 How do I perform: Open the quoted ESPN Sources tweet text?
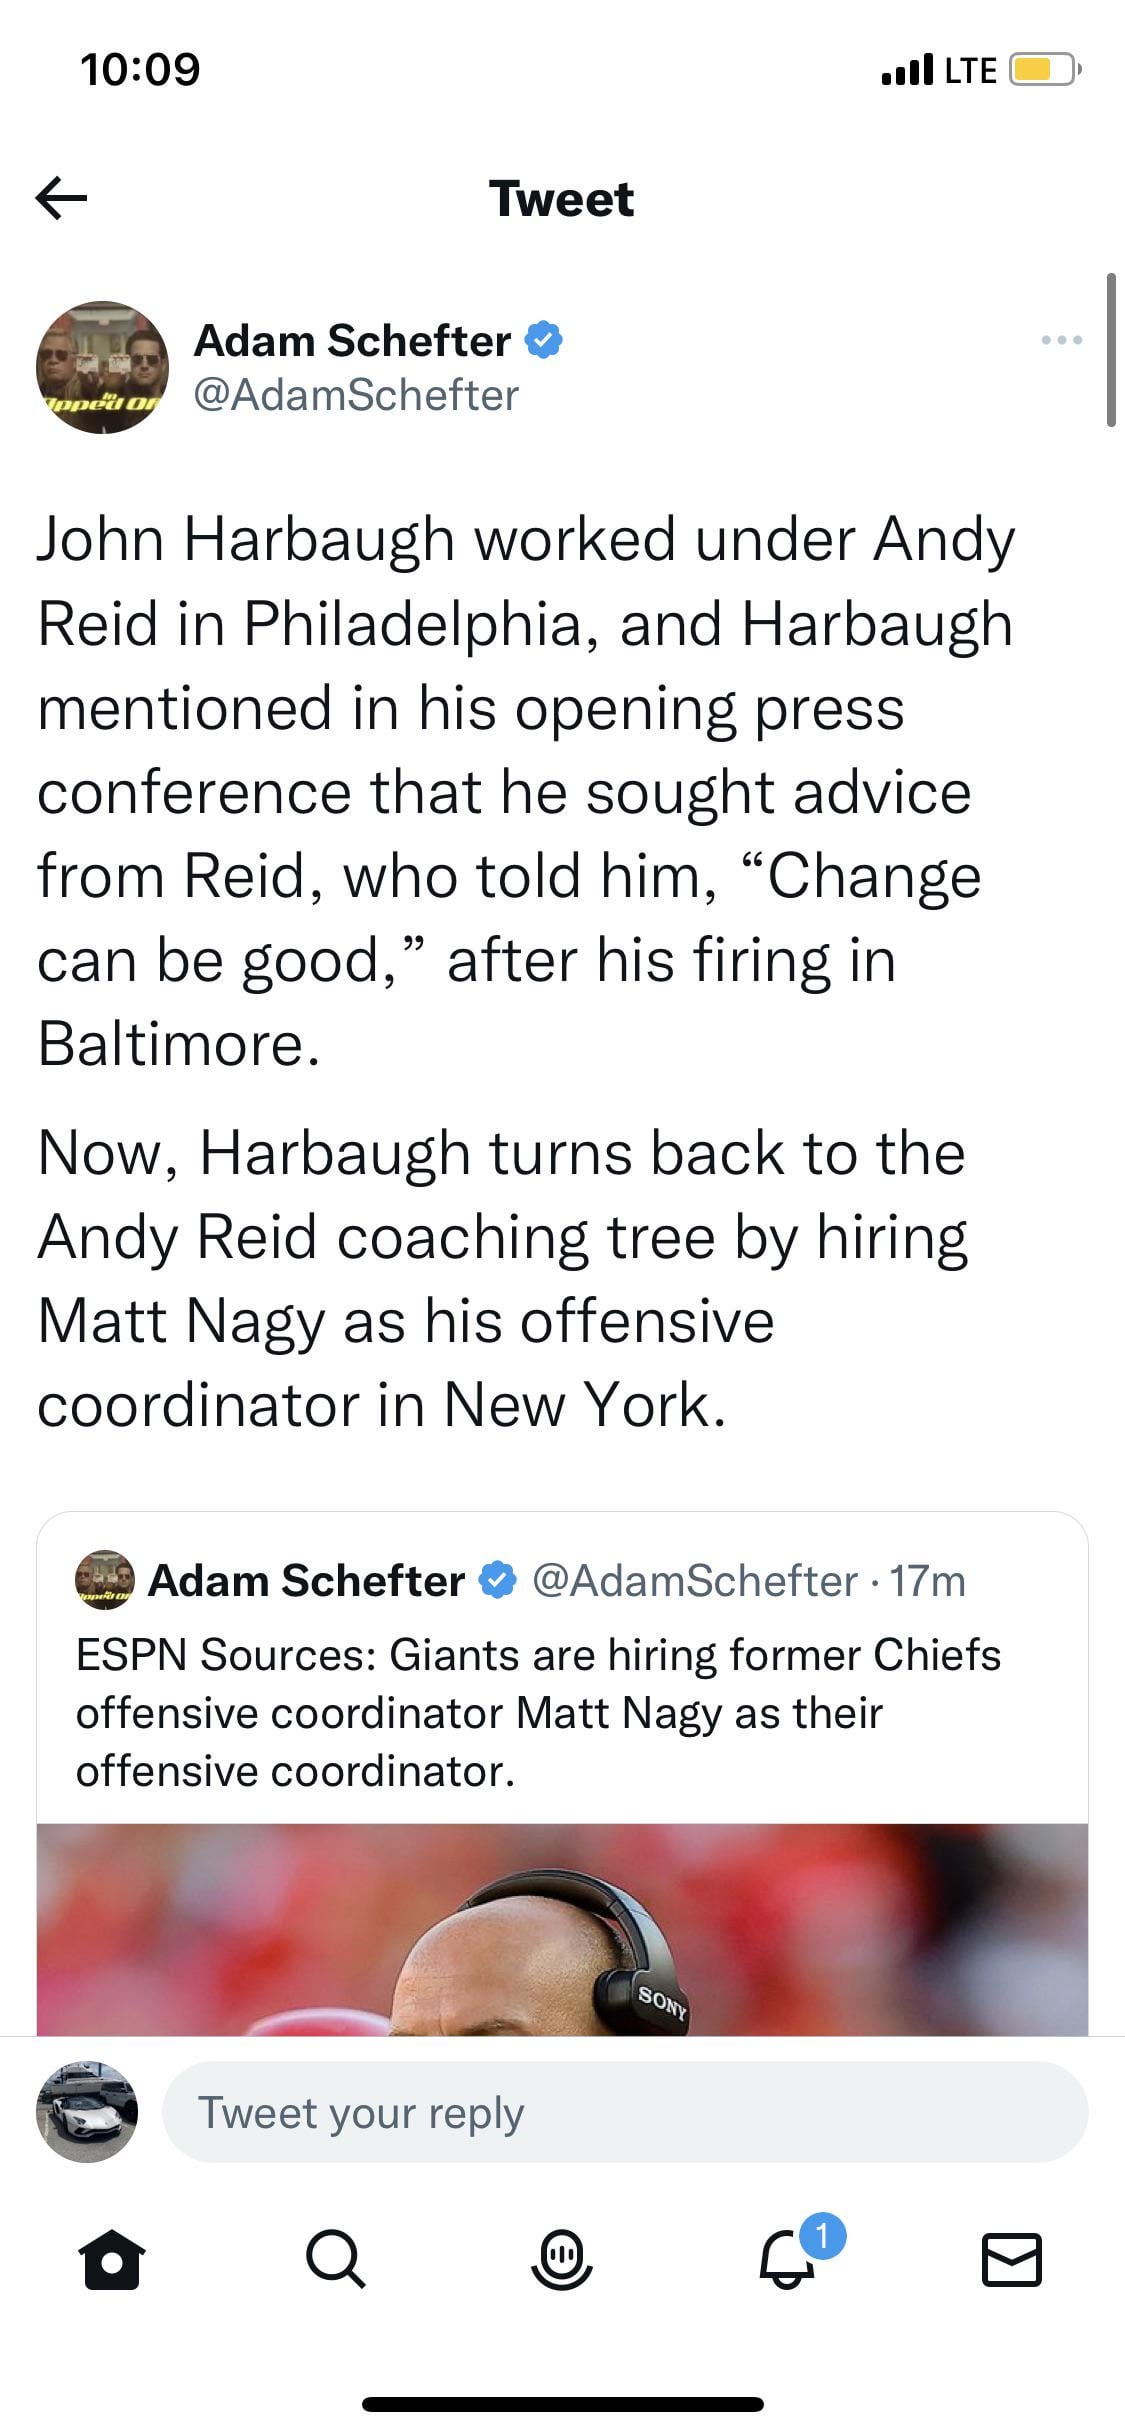pos(538,1712)
